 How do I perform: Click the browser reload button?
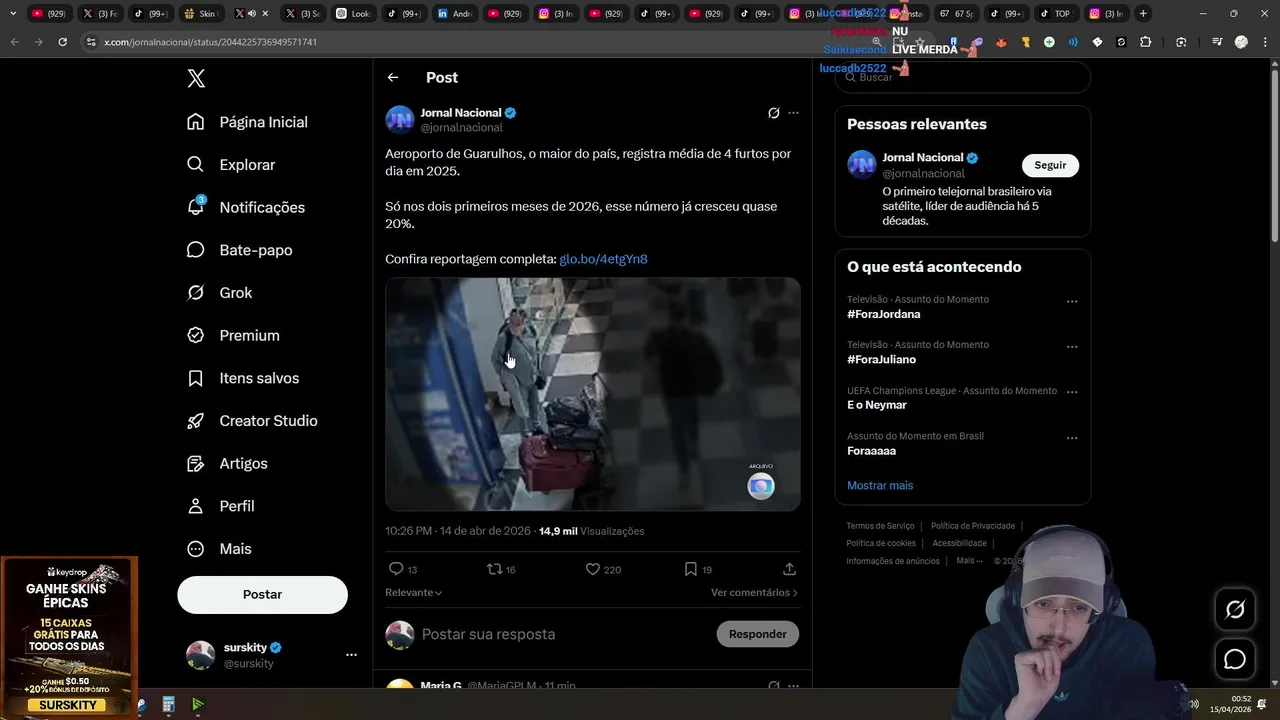(62, 42)
